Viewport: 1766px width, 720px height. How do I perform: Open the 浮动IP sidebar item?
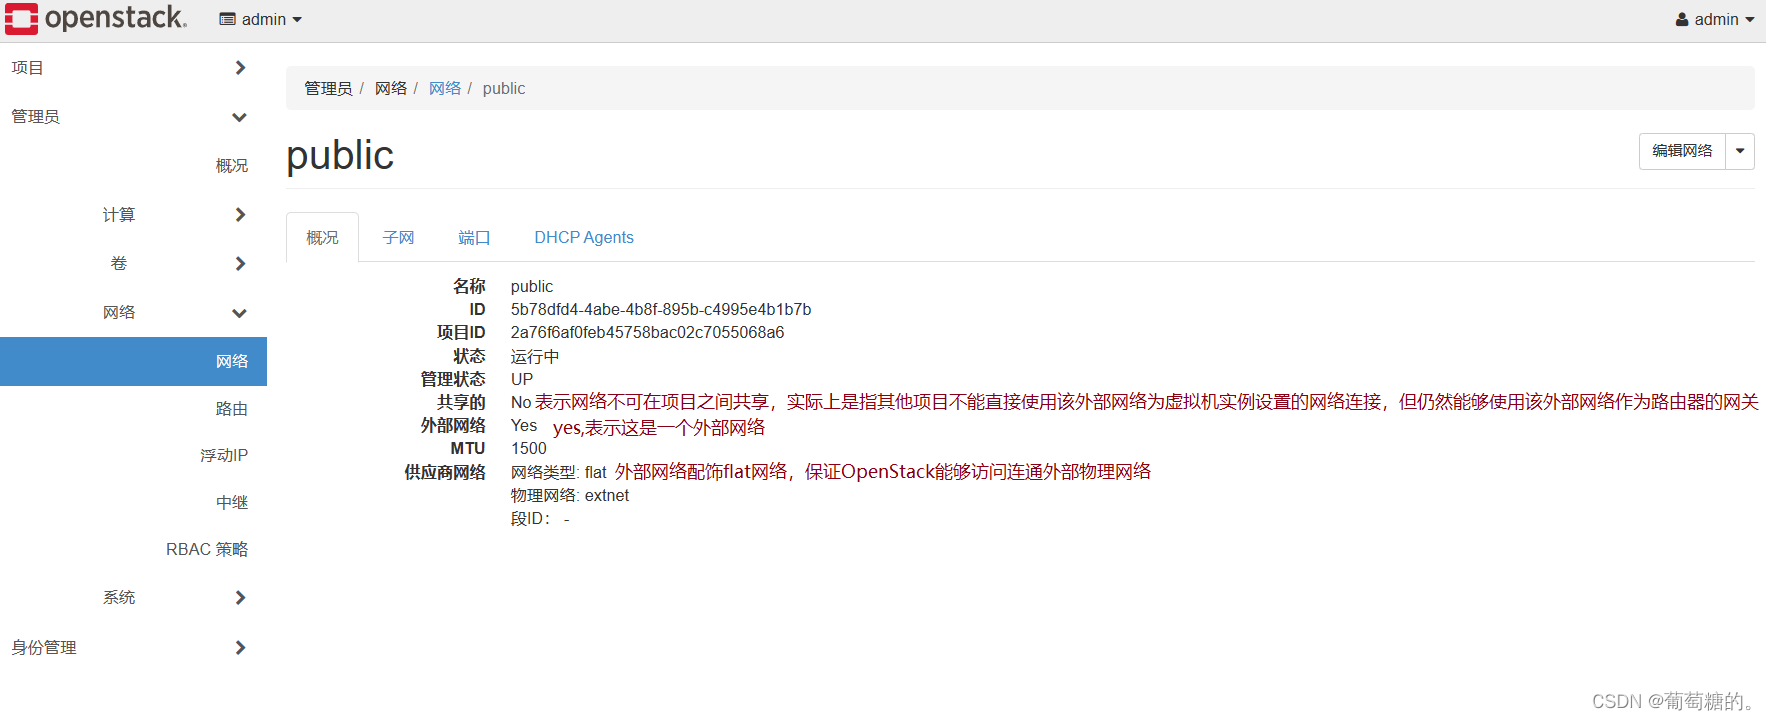(x=224, y=456)
